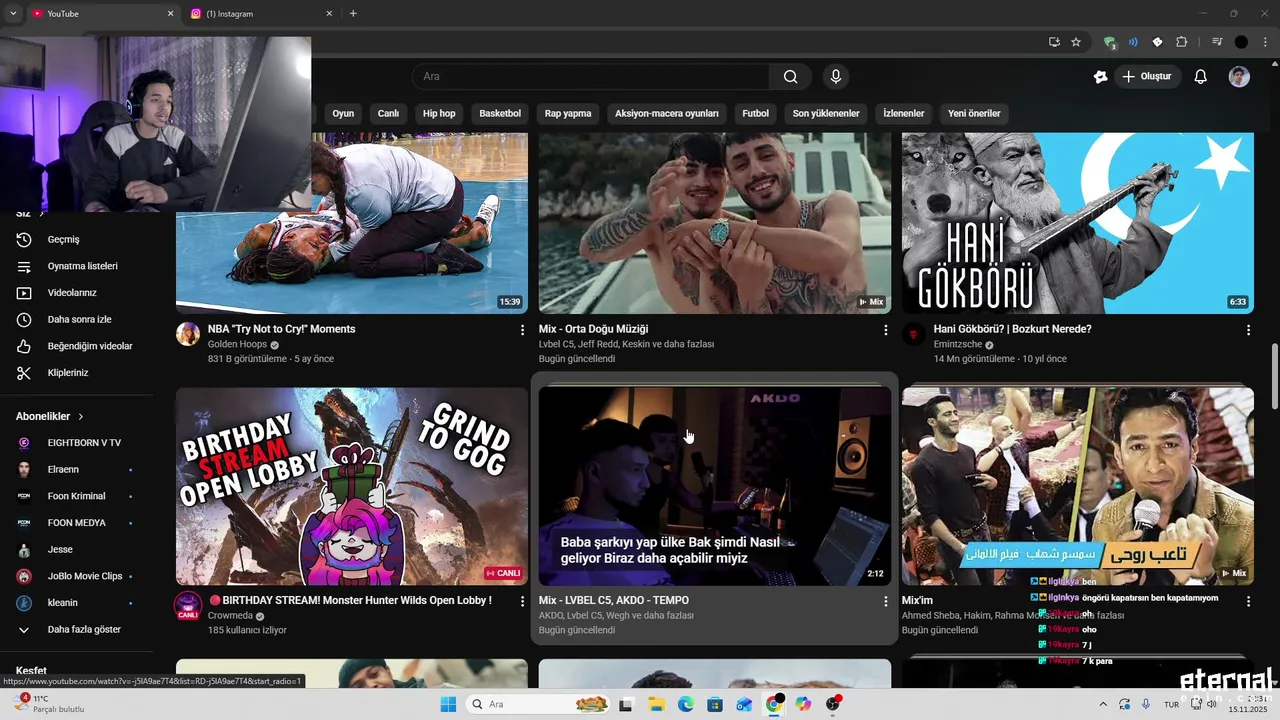
Task: Open the green shield extension icon
Action: 1110,42
